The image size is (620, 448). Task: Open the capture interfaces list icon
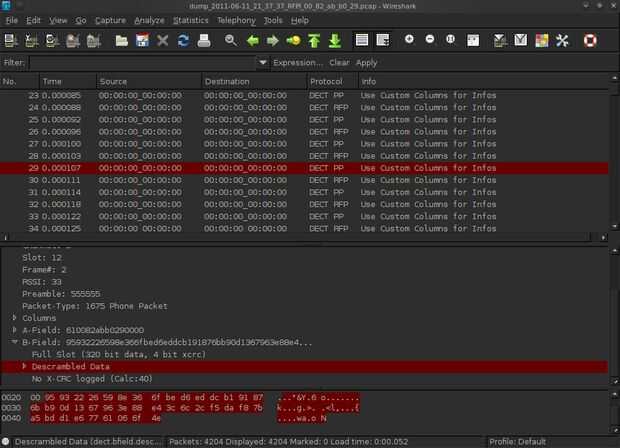click(x=11, y=40)
